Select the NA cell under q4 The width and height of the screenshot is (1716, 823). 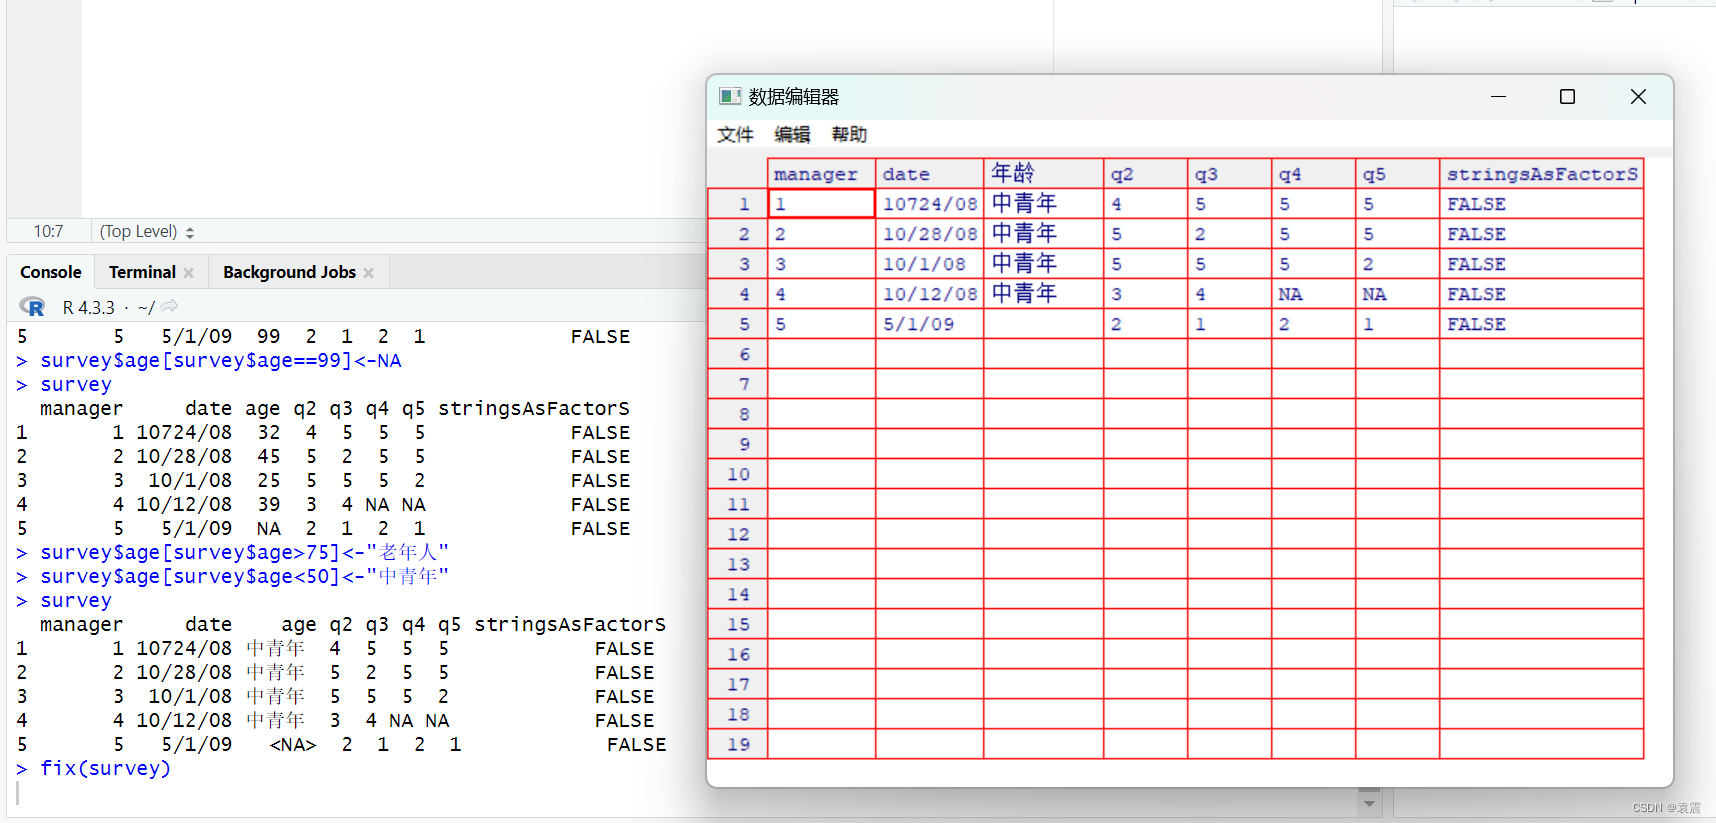[1313, 293]
